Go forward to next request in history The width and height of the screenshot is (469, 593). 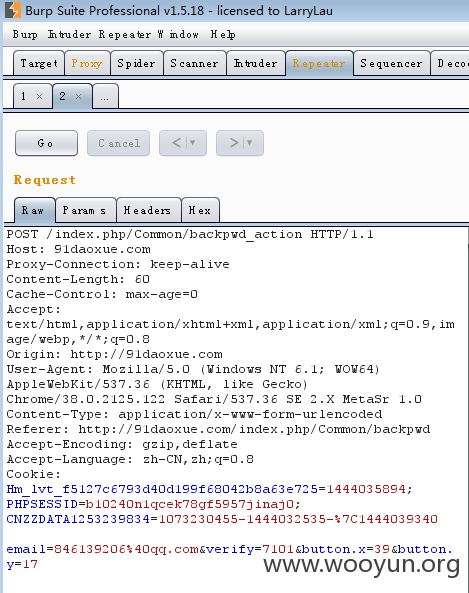[234, 143]
